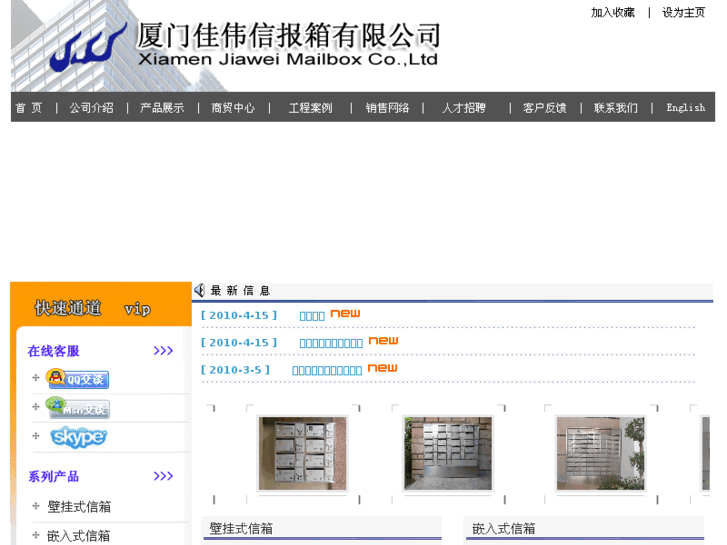Screen dimensions: 727x545
Task: Open the Msn交谈 chat button
Action: click(77, 408)
